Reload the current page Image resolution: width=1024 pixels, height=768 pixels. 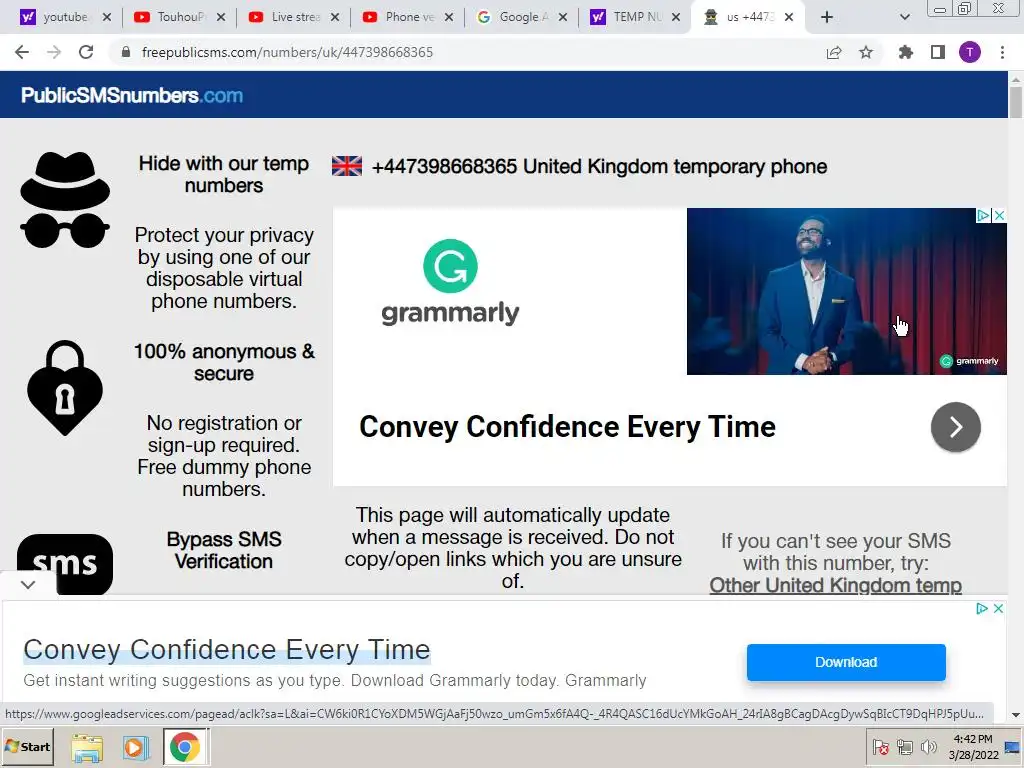pos(86,52)
